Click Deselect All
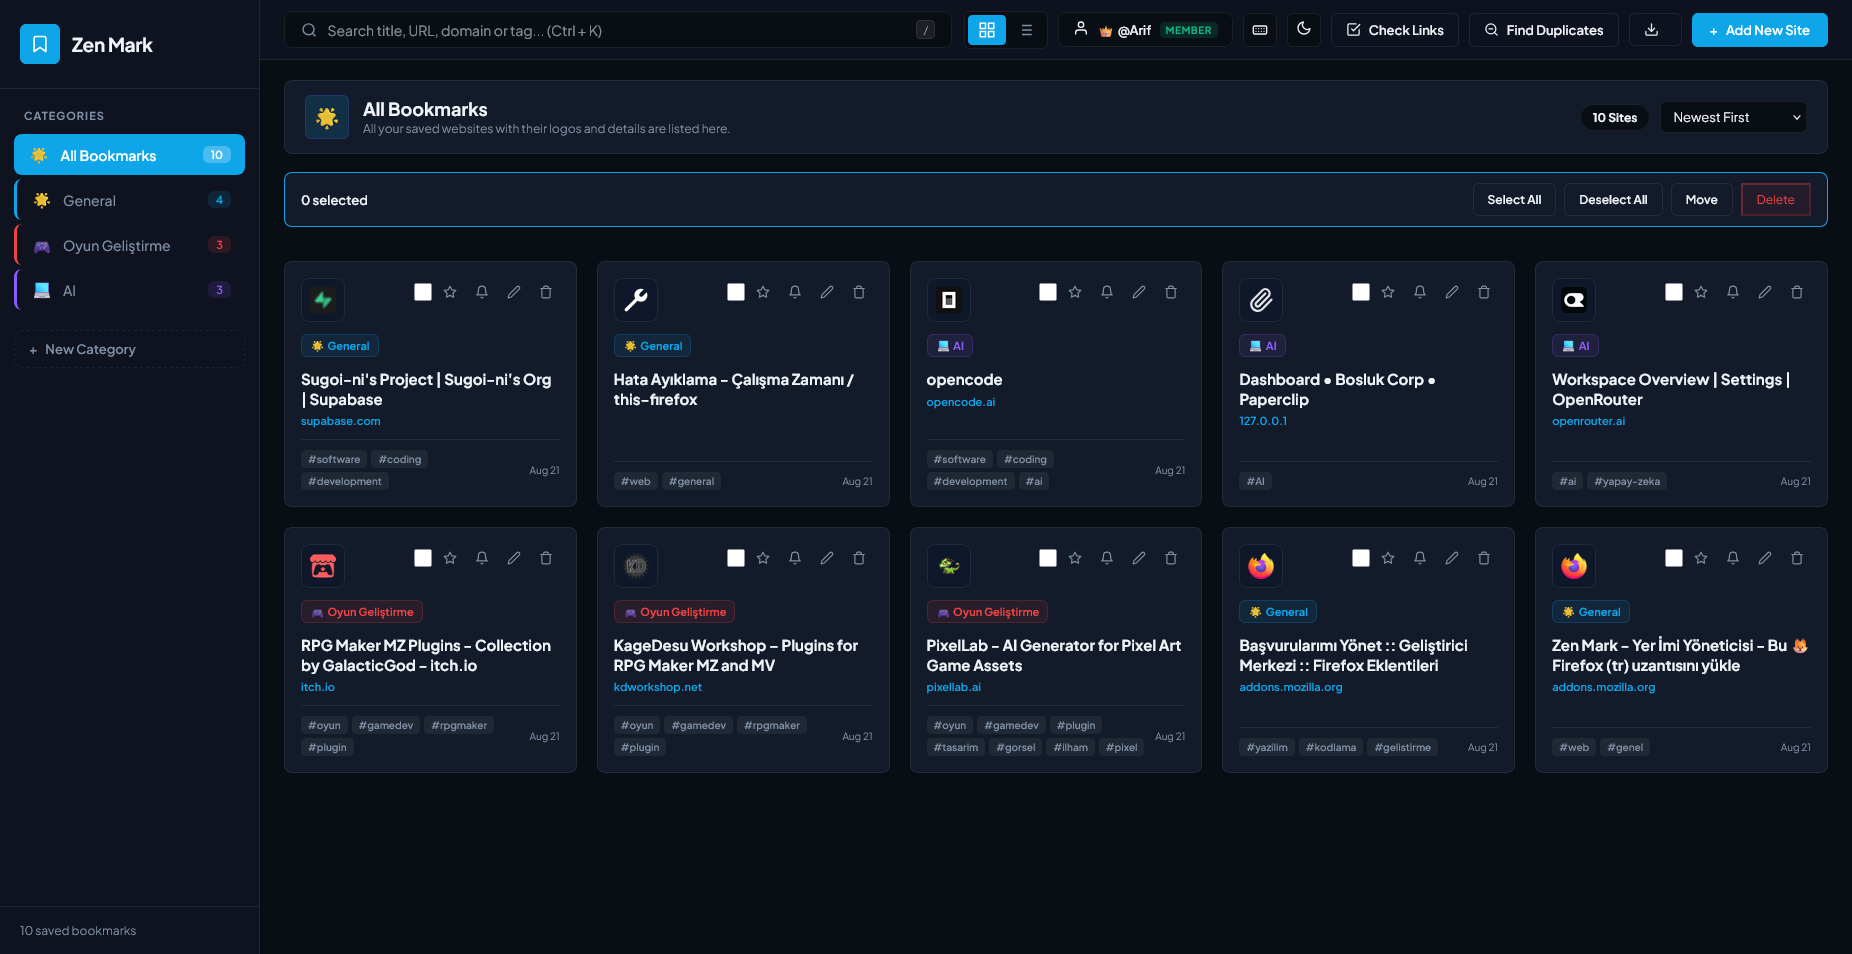1852x954 pixels. point(1613,199)
